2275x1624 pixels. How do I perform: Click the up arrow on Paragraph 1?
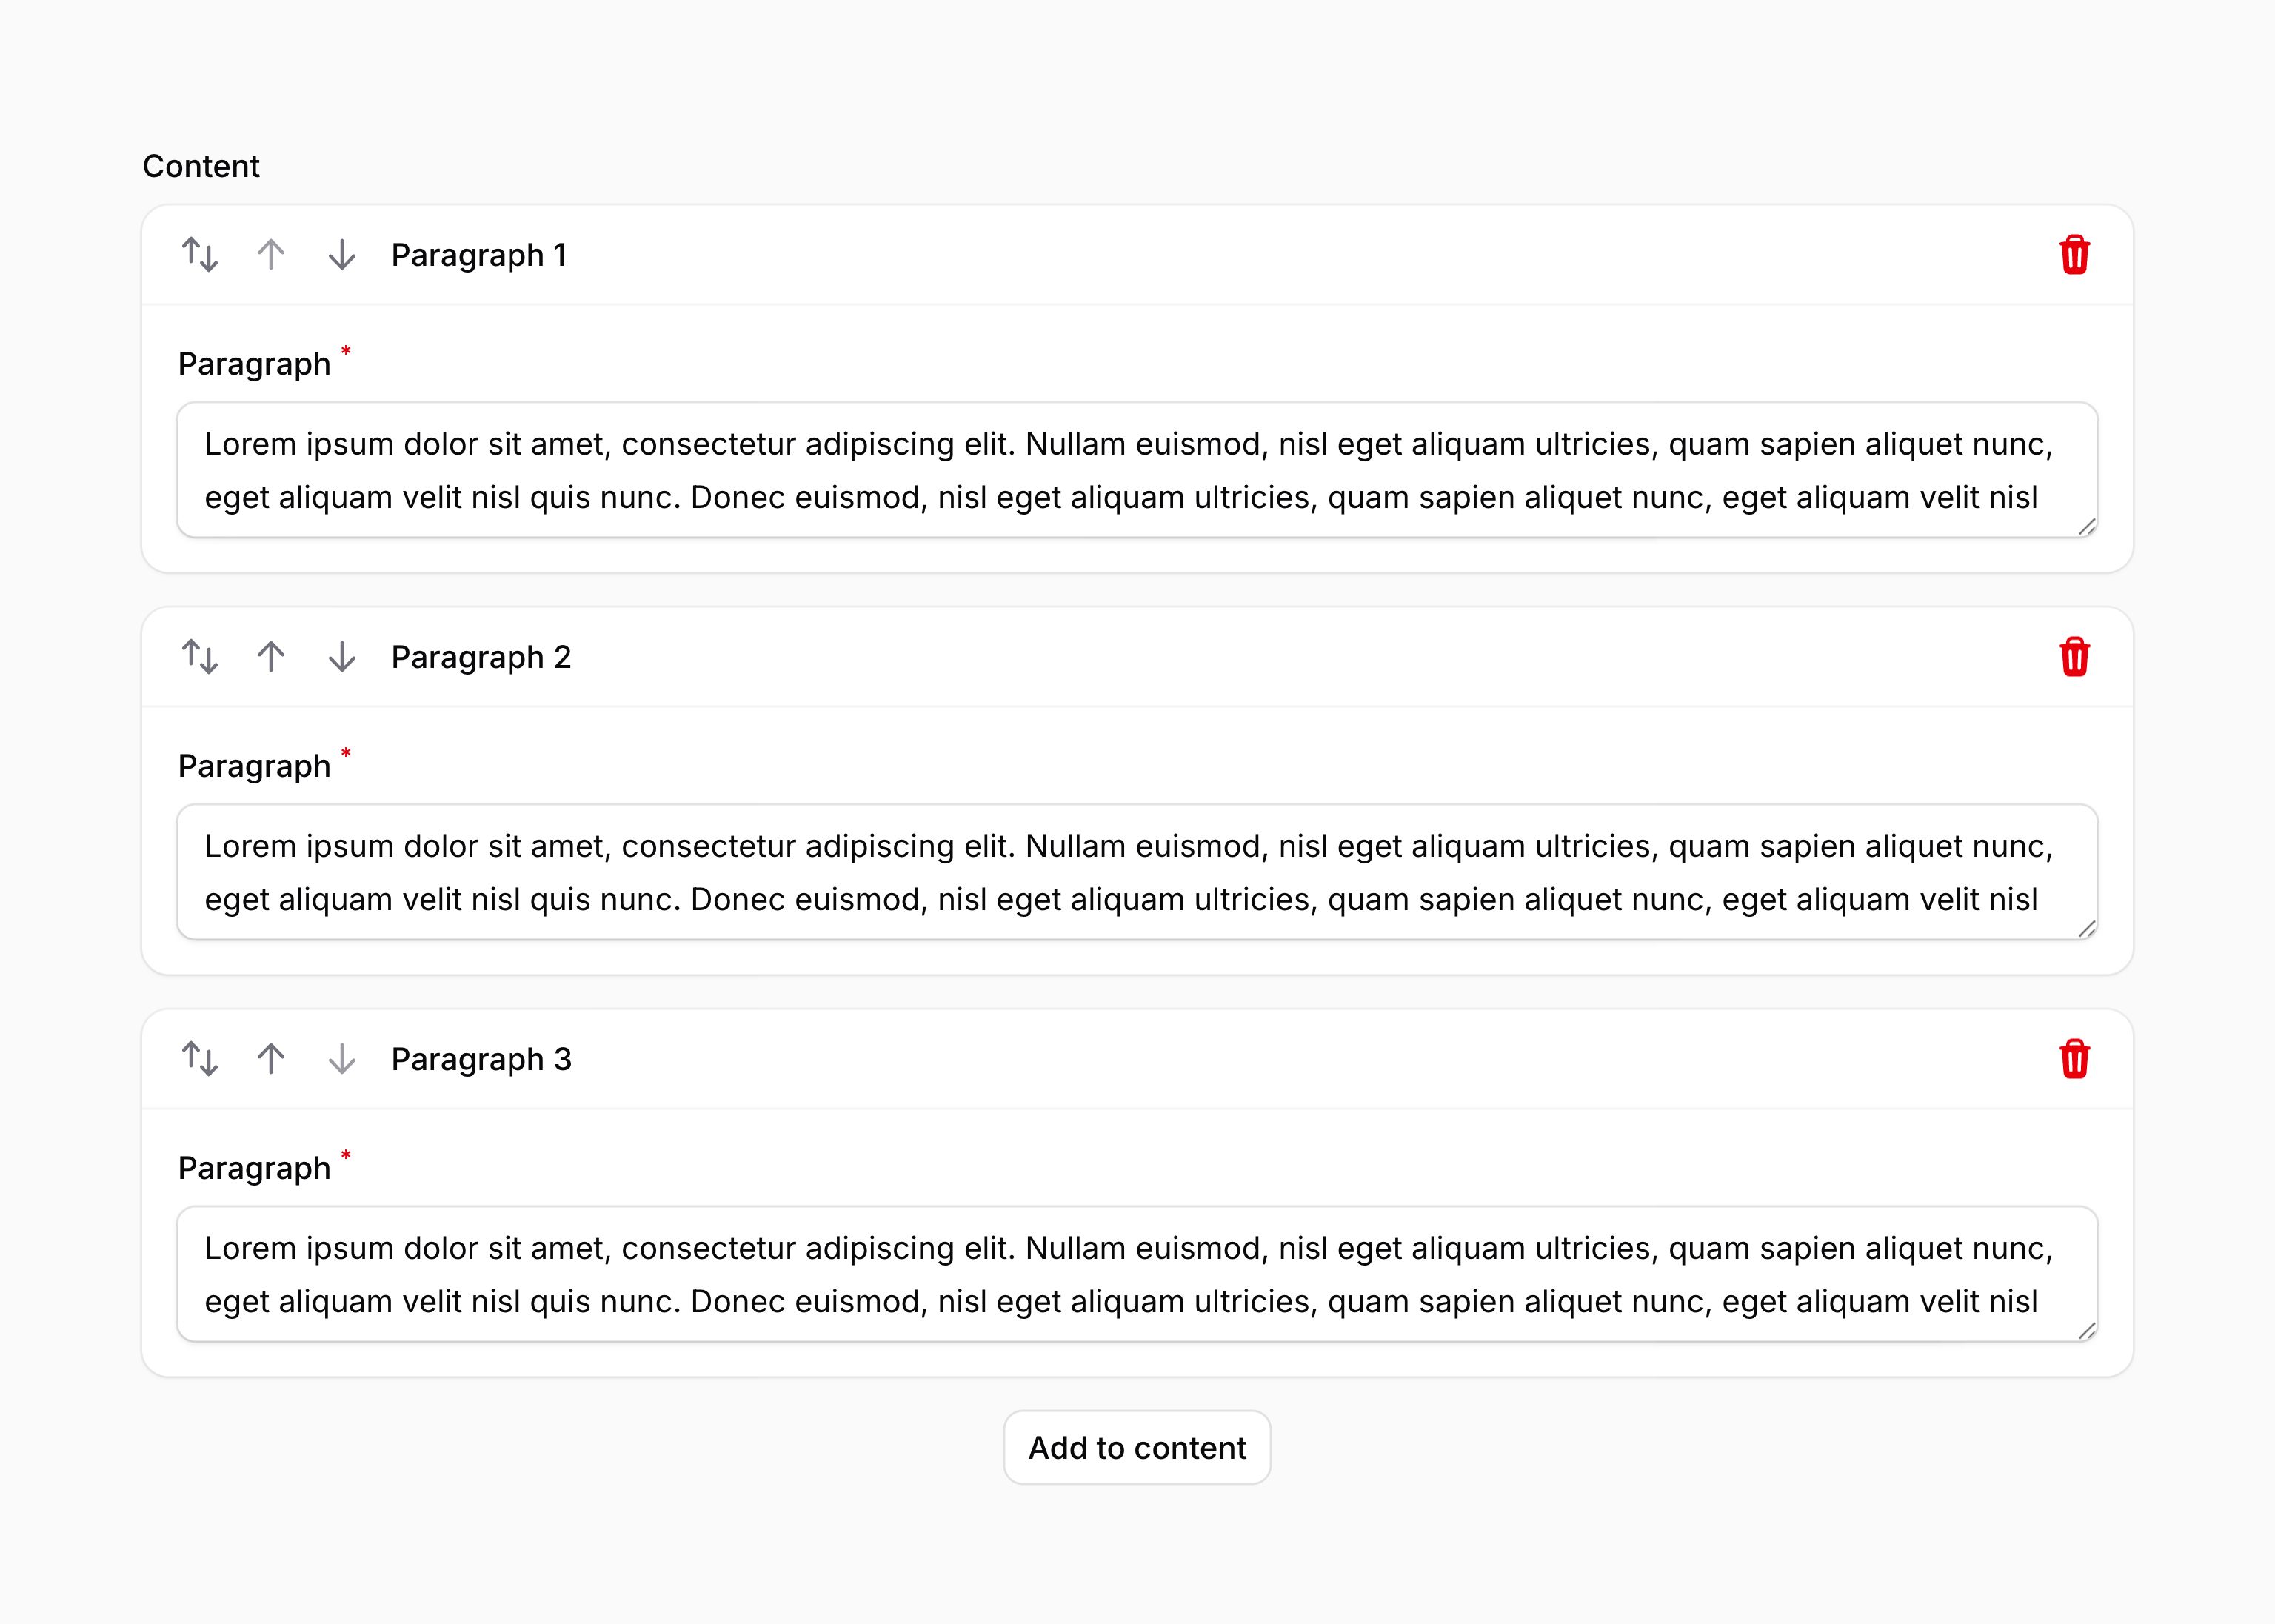tap(270, 255)
